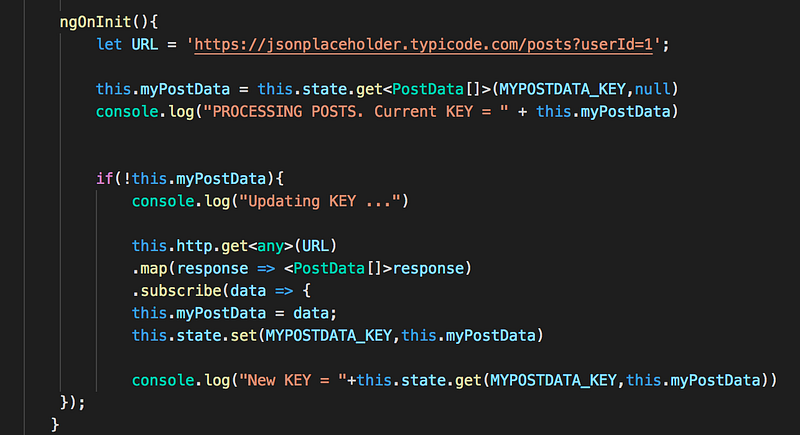Click PostData type in the map line

[329, 268]
